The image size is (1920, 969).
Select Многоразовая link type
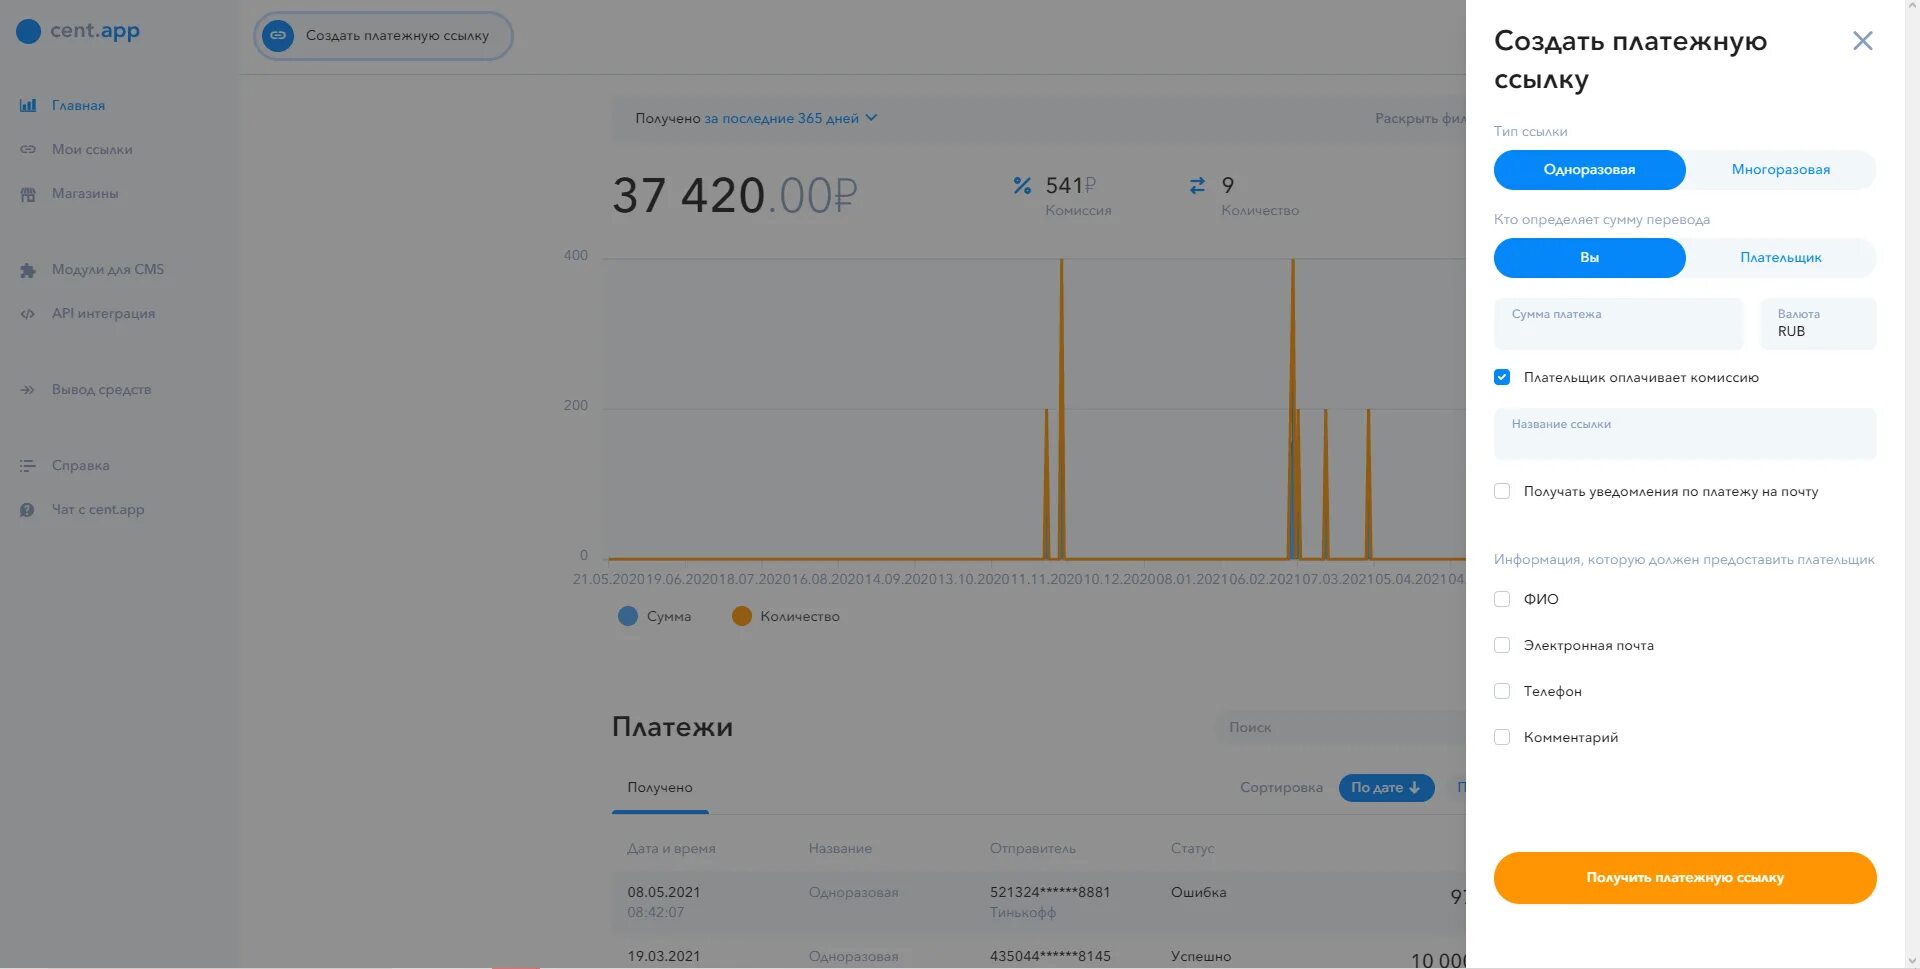(1781, 170)
